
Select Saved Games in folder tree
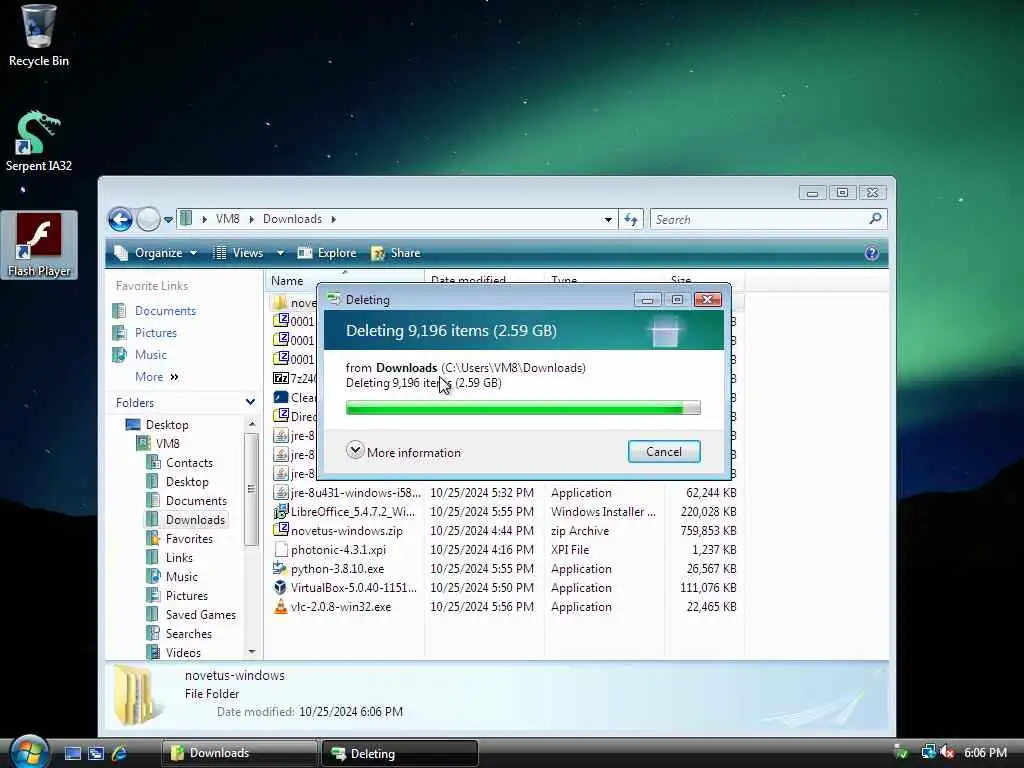pos(191,615)
